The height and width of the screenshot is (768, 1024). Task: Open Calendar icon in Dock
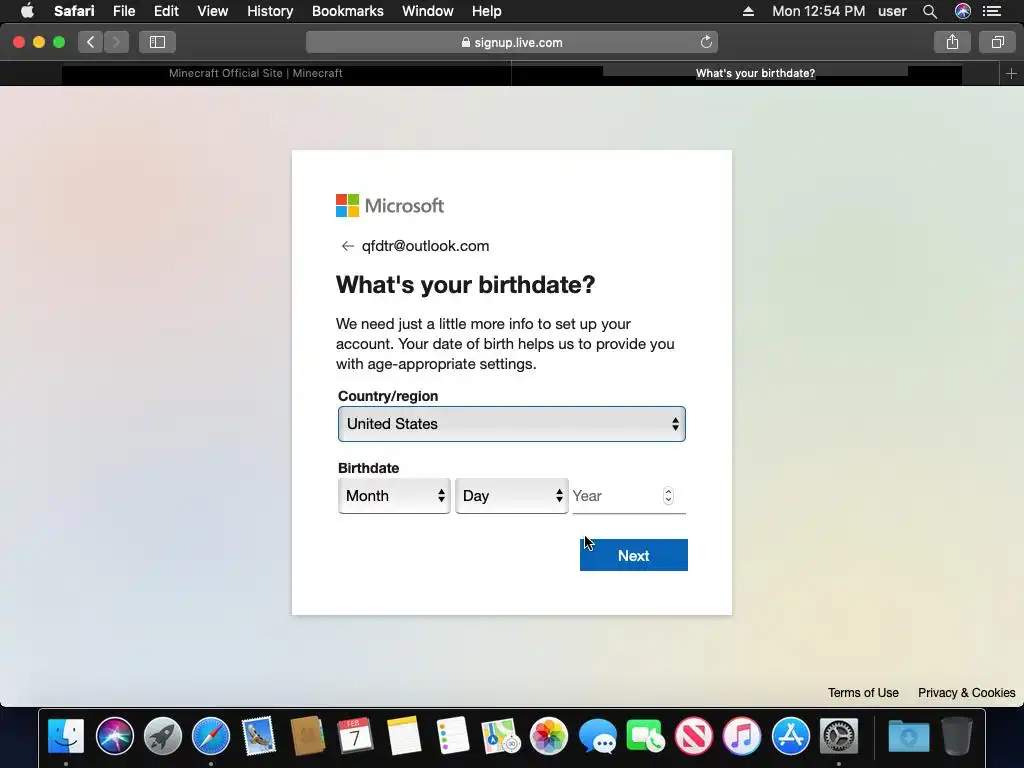(355, 736)
